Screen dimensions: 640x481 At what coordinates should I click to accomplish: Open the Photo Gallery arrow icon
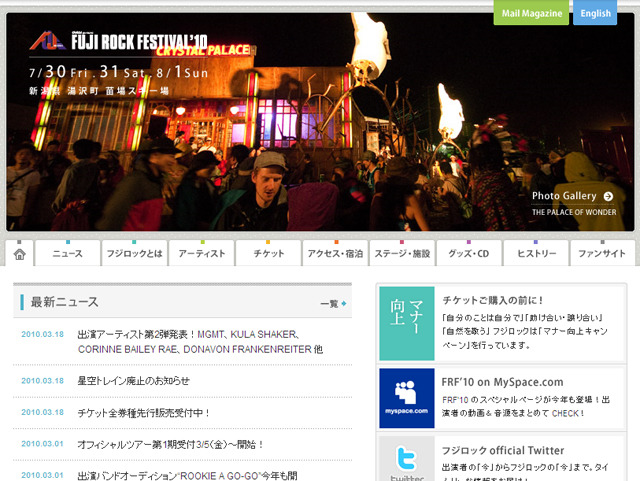608,196
